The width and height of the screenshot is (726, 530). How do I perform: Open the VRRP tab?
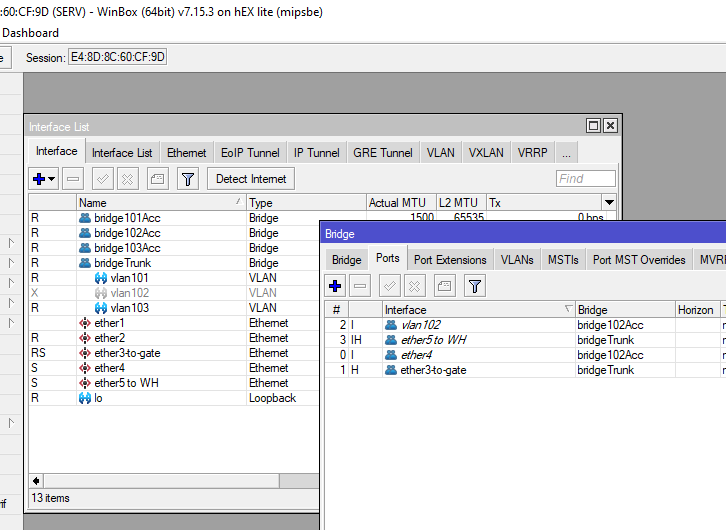532,153
